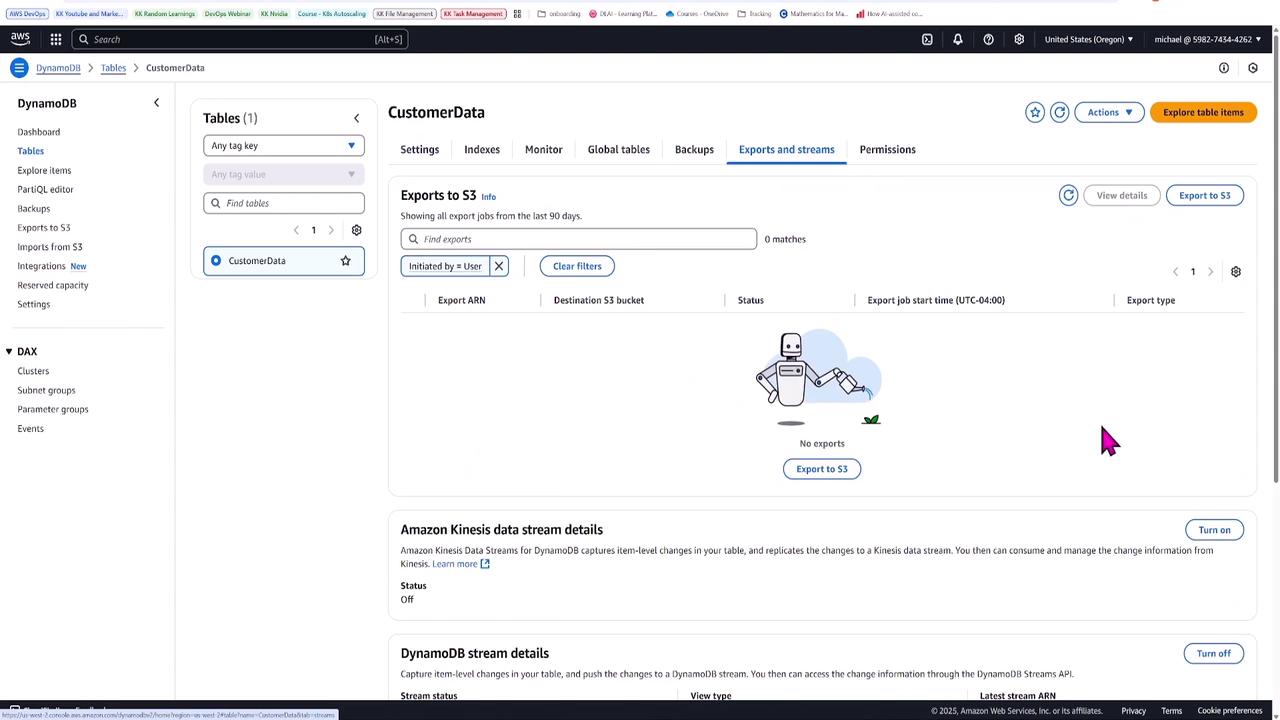Collapse the DAX section in sidebar

pos(9,352)
